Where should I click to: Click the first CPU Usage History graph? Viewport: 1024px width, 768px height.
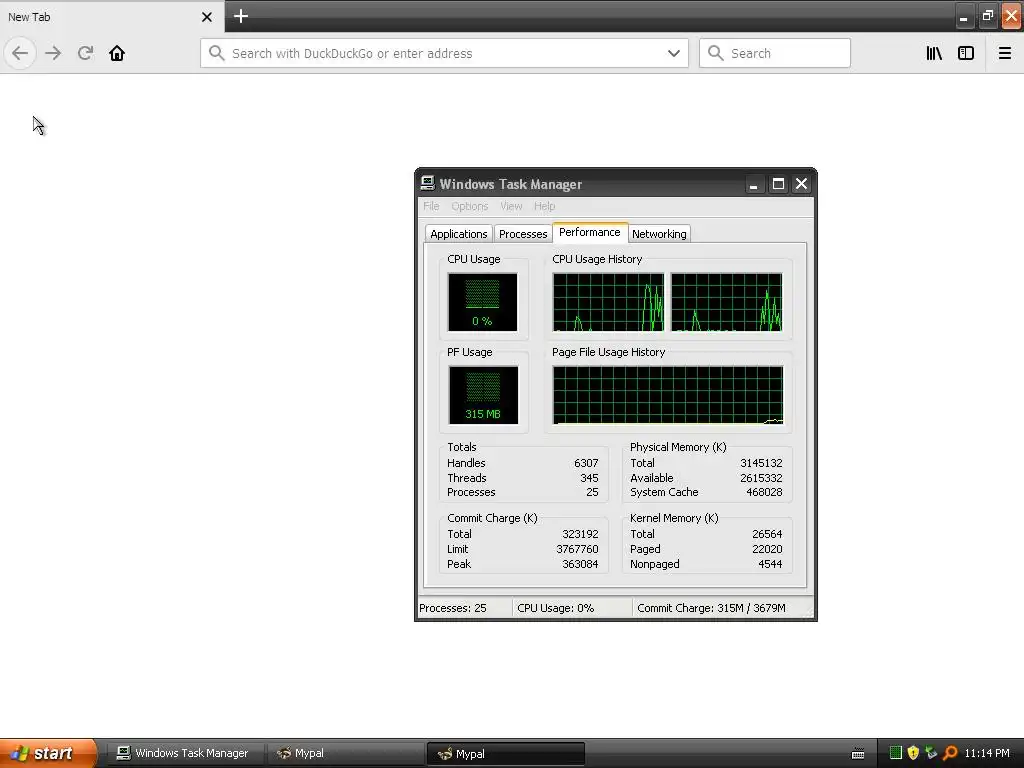608,302
